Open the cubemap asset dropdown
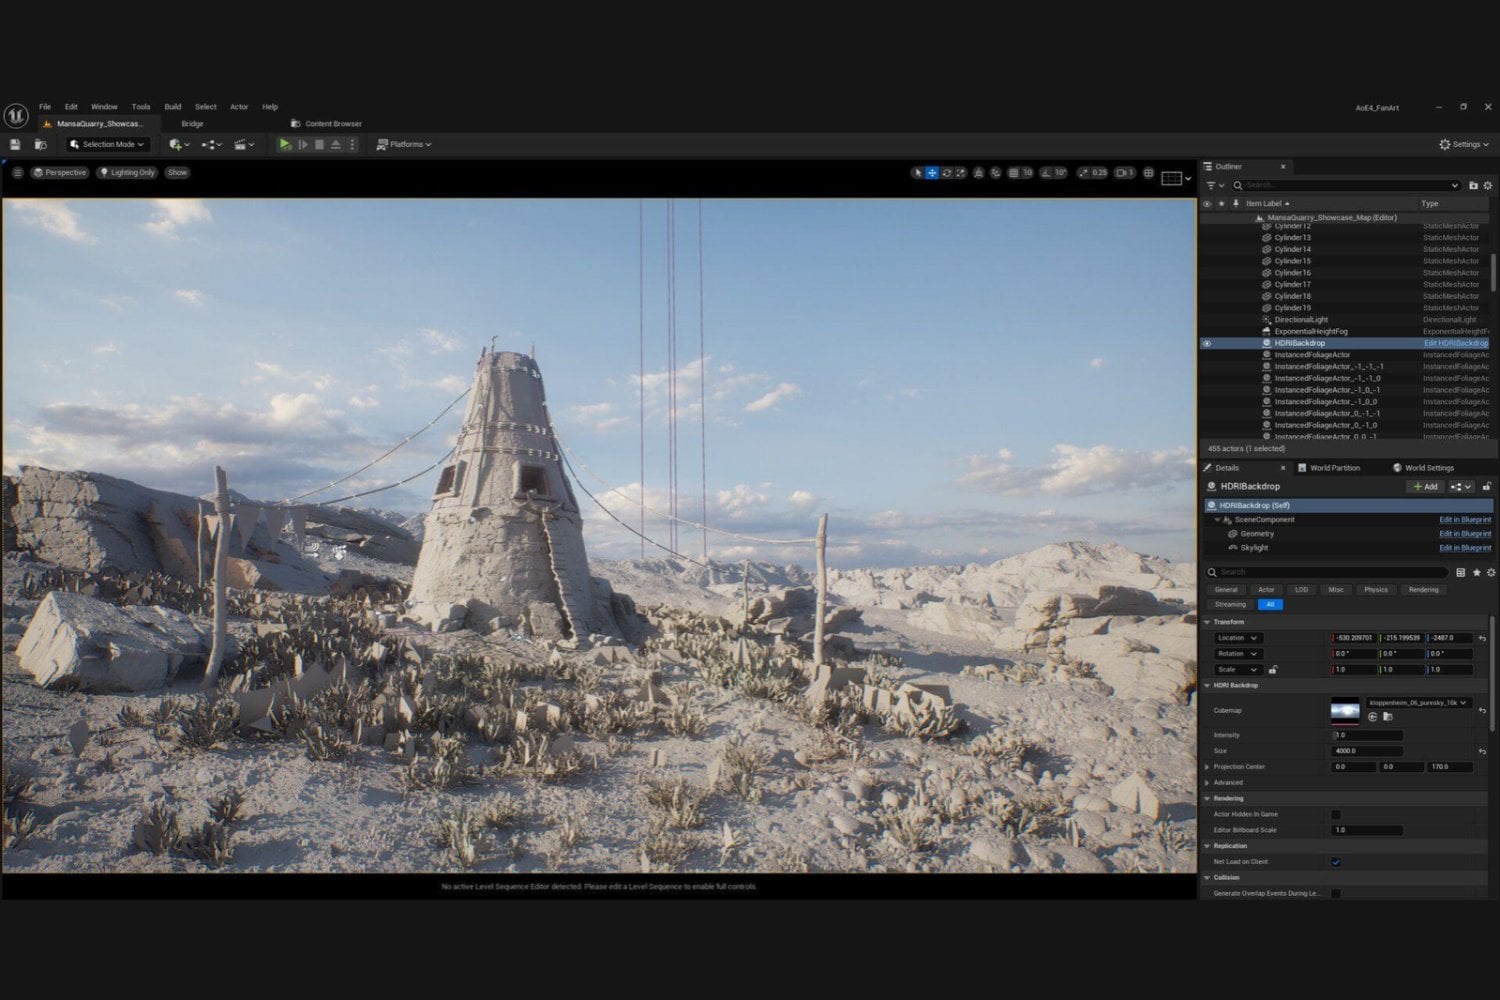The image size is (1500, 1000). (x=1419, y=703)
